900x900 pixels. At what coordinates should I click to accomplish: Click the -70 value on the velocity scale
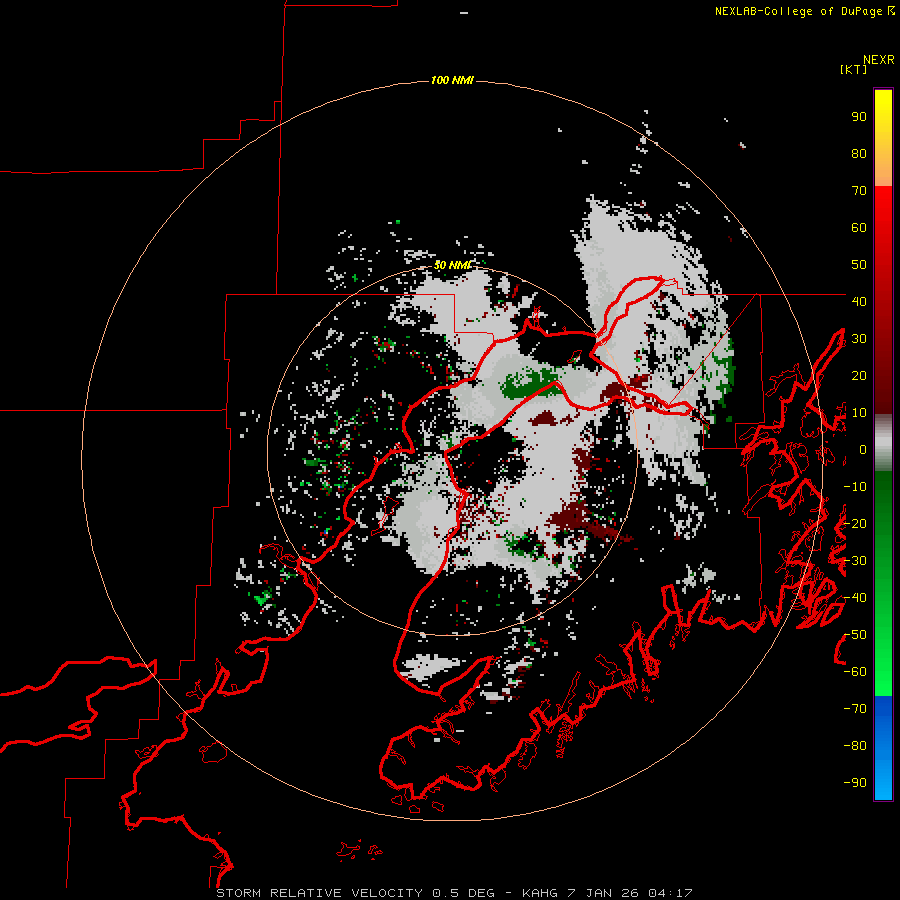click(855, 709)
